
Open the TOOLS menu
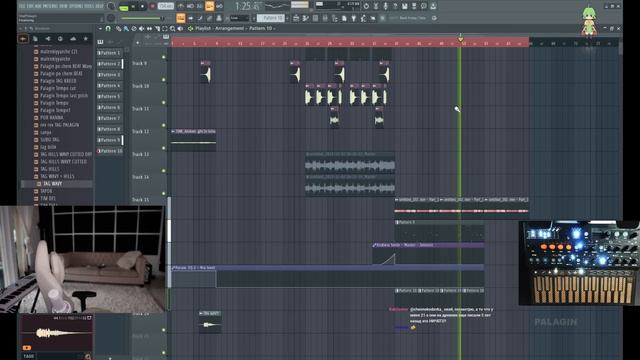(x=89, y=6)
